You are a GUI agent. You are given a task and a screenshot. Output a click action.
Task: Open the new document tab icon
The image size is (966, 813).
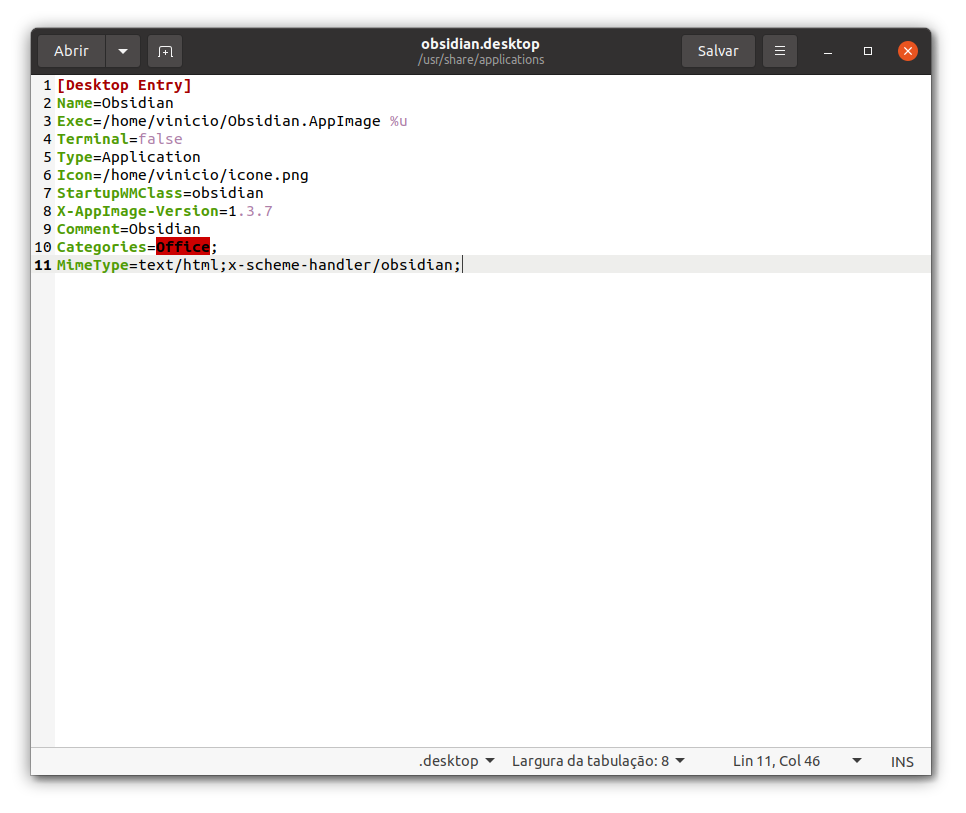coord(165,51)
